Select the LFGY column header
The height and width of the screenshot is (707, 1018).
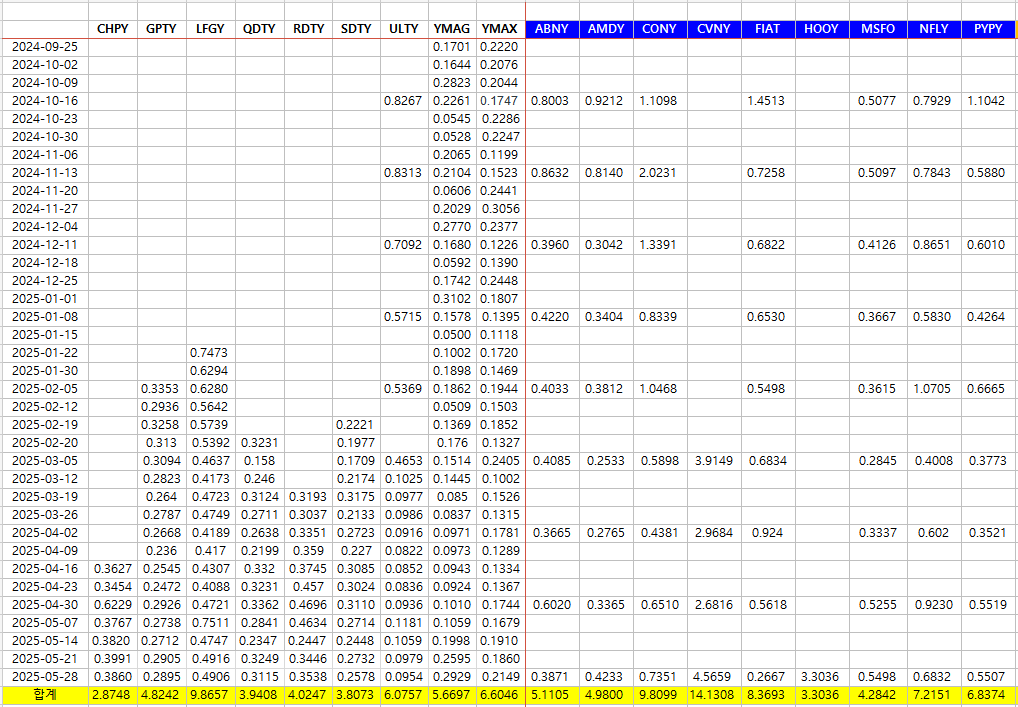(210, 29)
